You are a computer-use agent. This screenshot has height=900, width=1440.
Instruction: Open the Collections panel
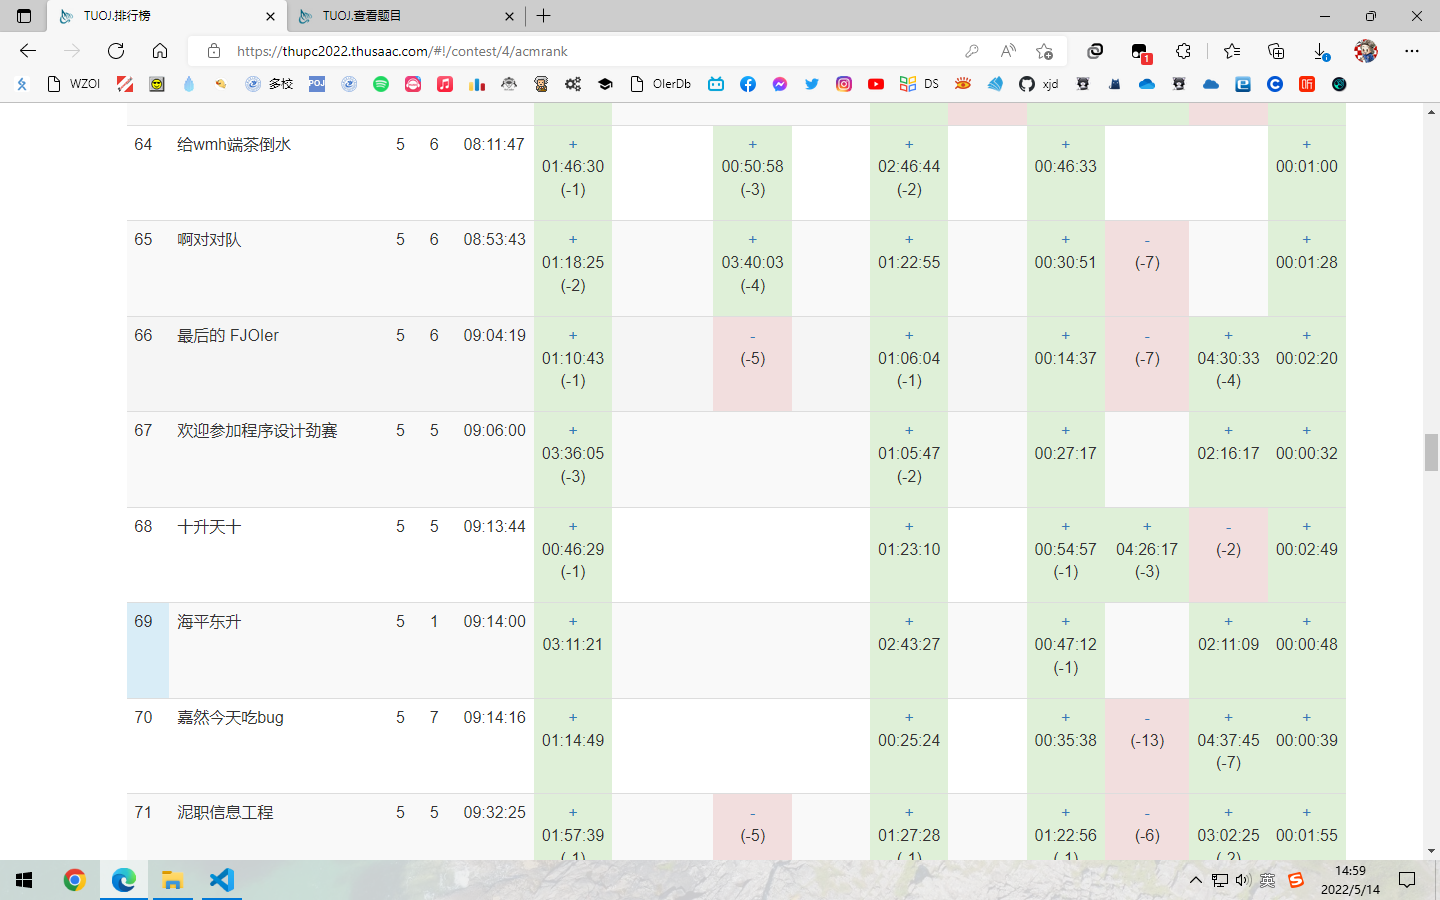point(1276,51)
